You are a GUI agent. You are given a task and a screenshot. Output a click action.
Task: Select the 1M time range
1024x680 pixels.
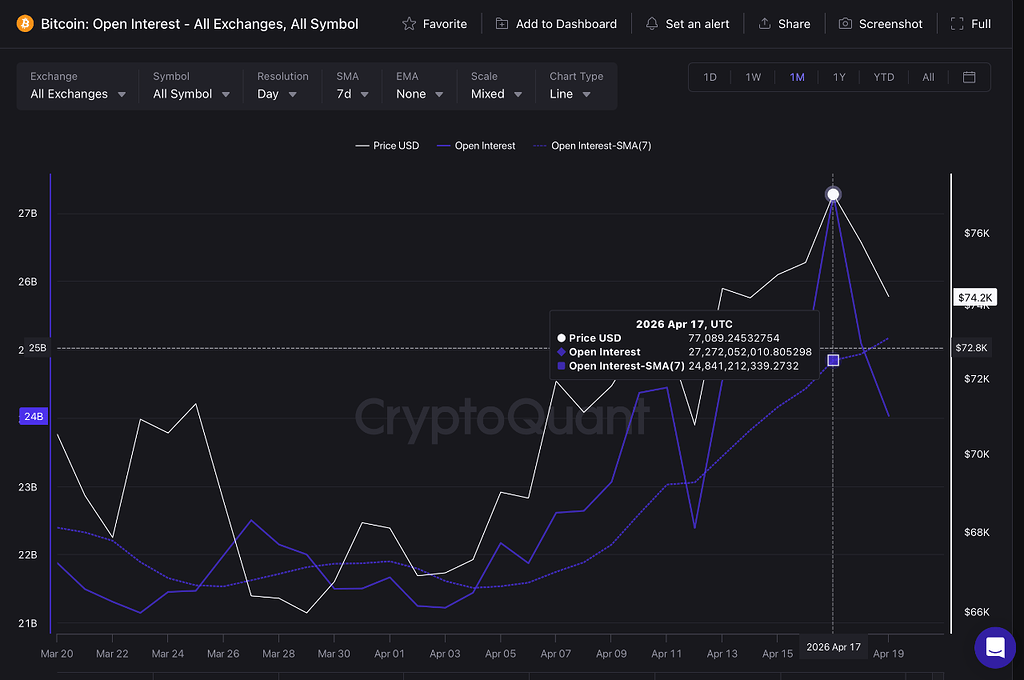point(797,77)
